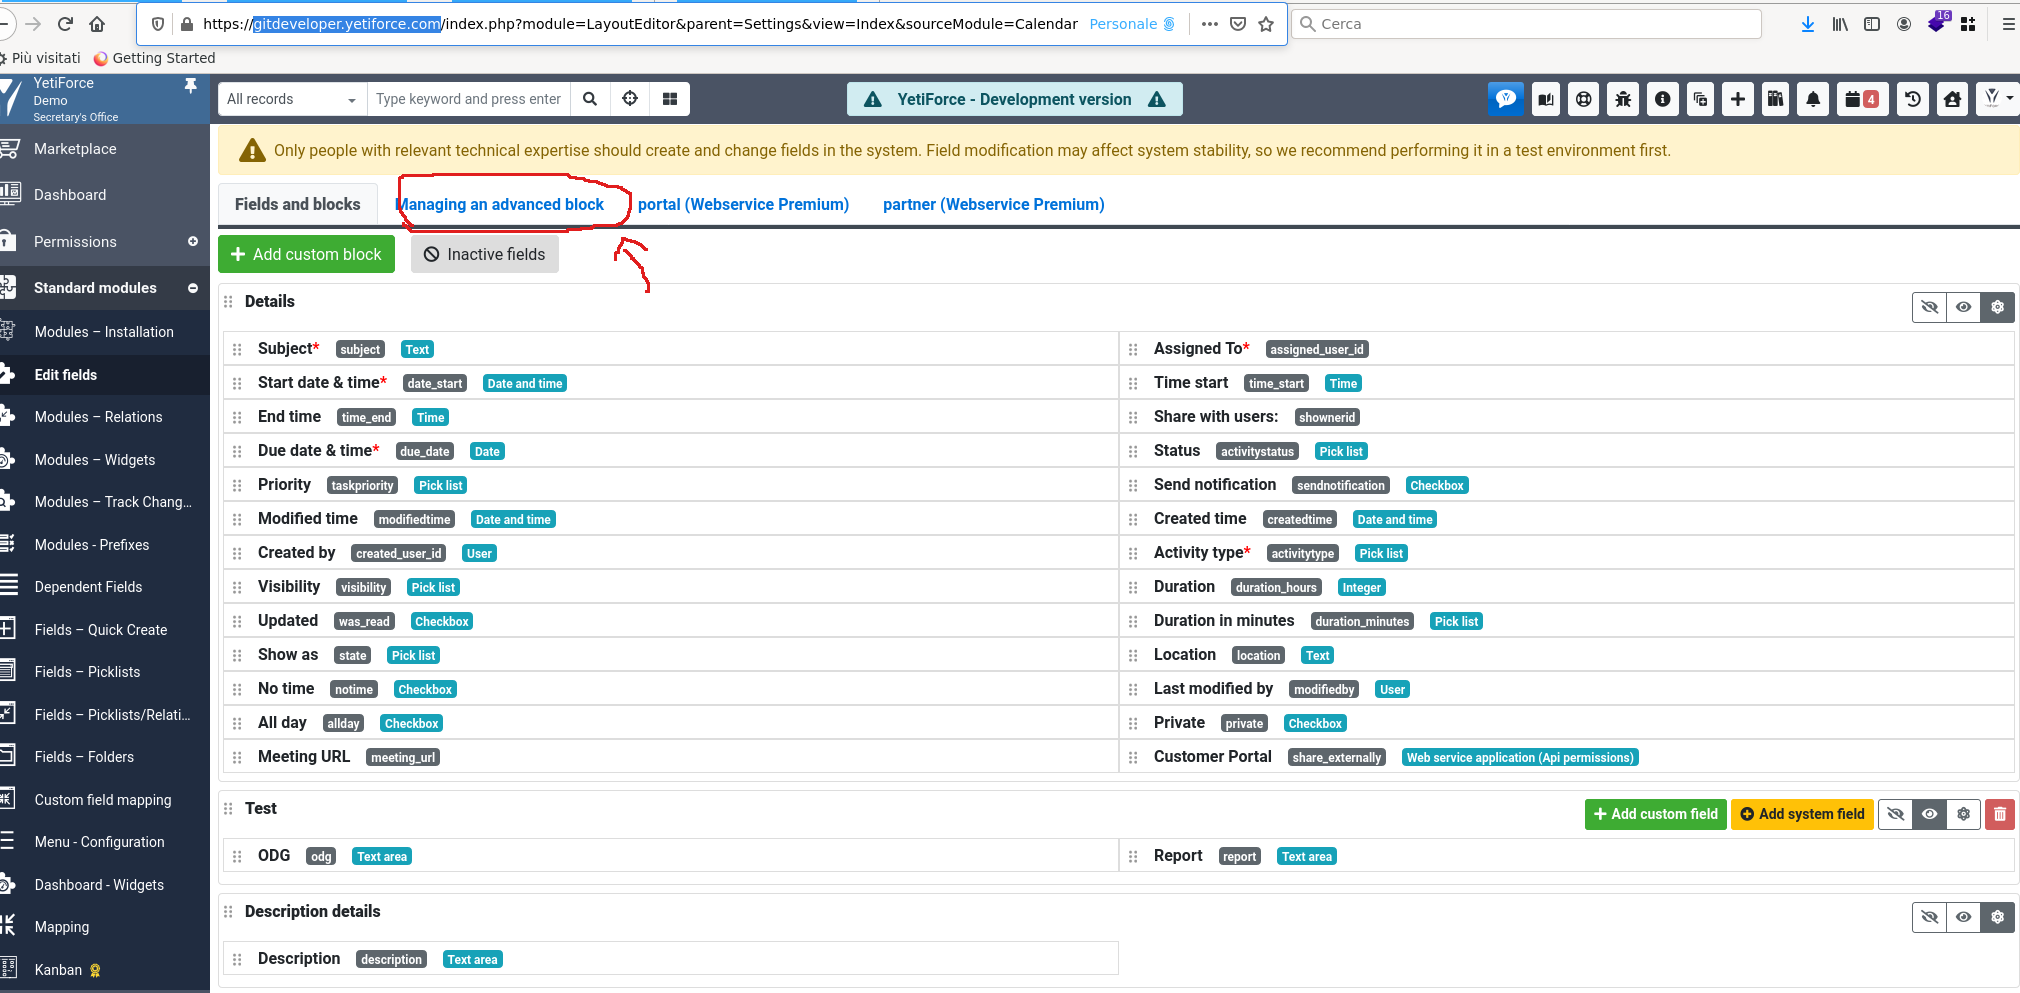Click Add system field in the Test block
2020x993 pixels.
tap(1802, 814)
